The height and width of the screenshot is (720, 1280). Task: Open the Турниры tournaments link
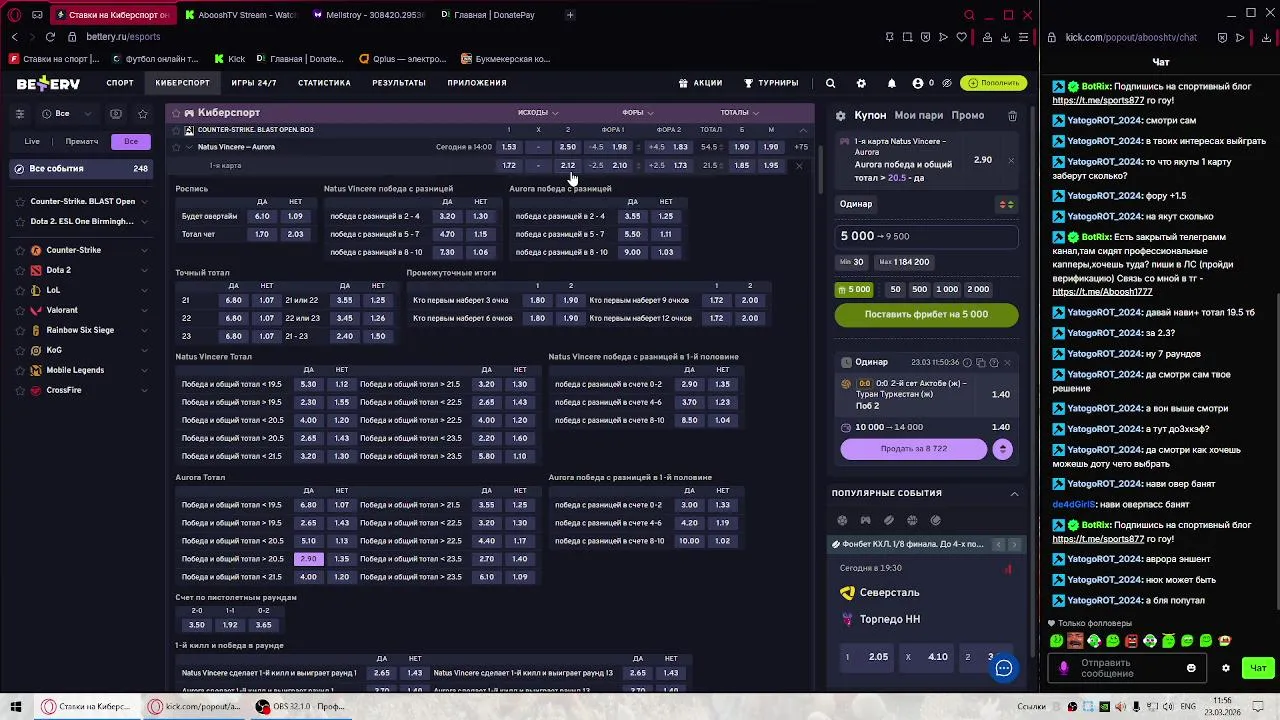click(770, 83)
